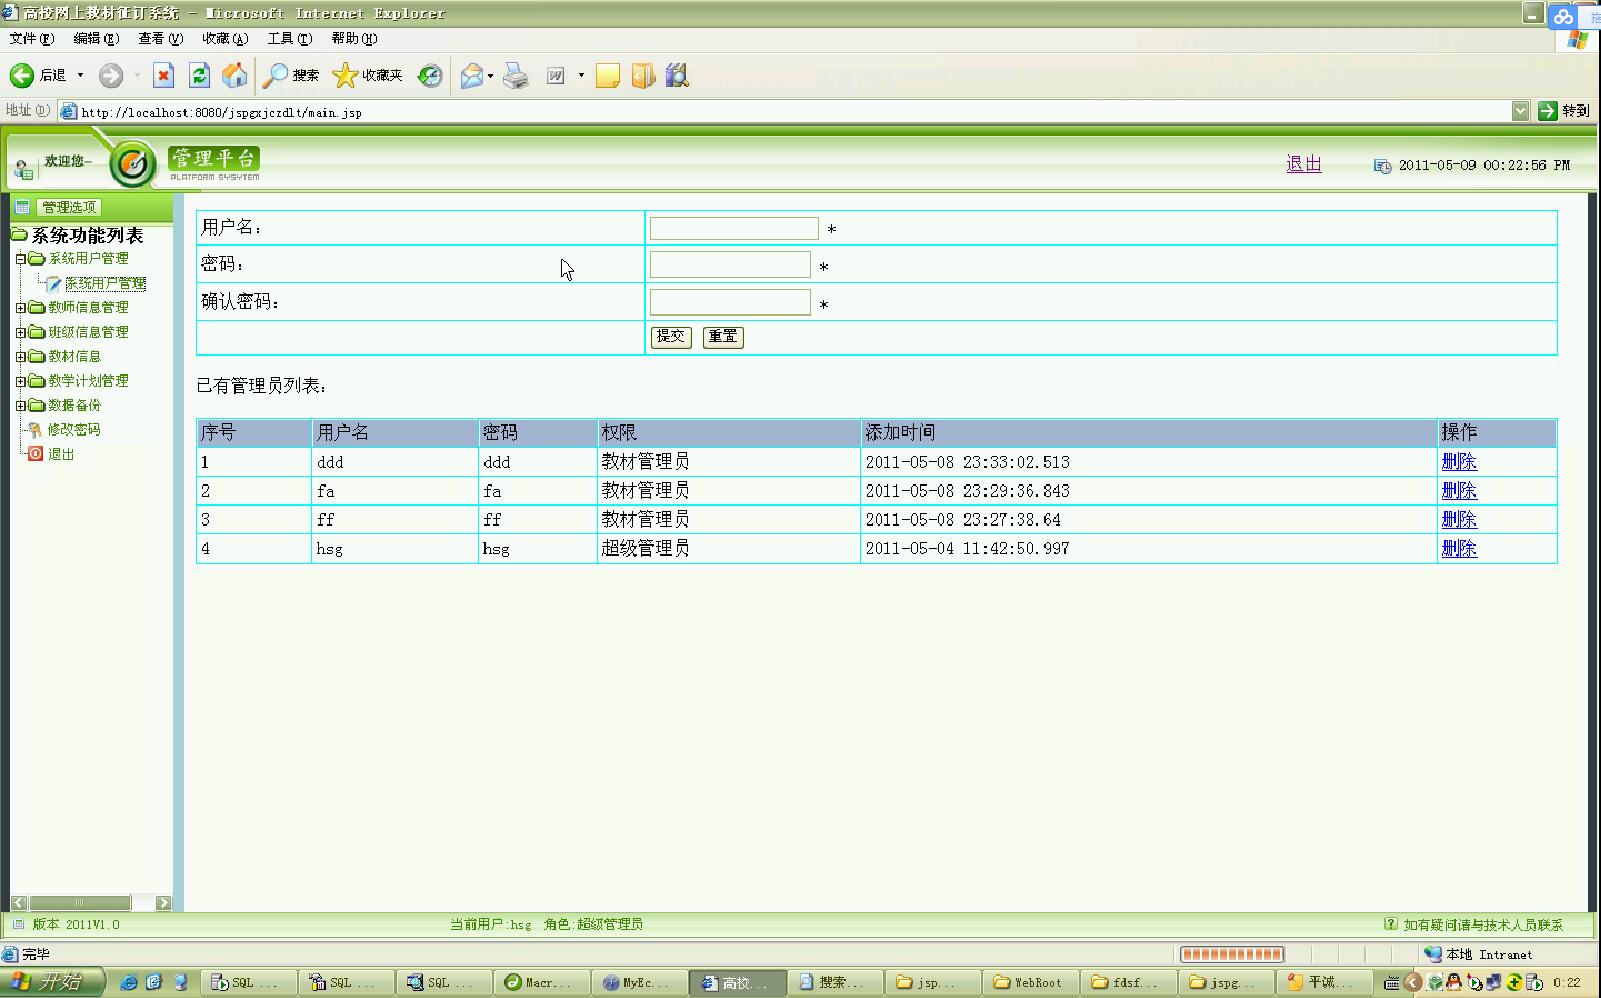
Task: Click 退出 in the sidebar tree
Action: 61,454
